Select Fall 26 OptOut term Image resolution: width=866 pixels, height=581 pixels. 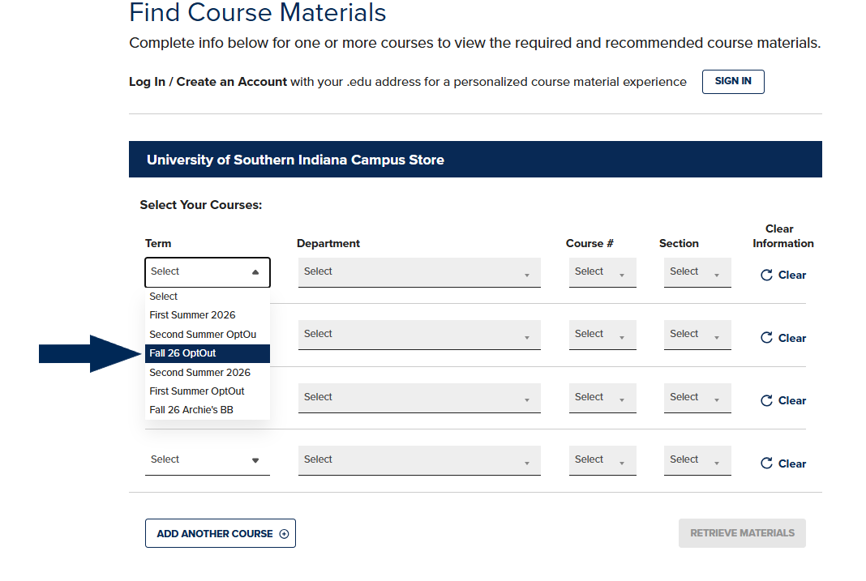click(207, 353)
